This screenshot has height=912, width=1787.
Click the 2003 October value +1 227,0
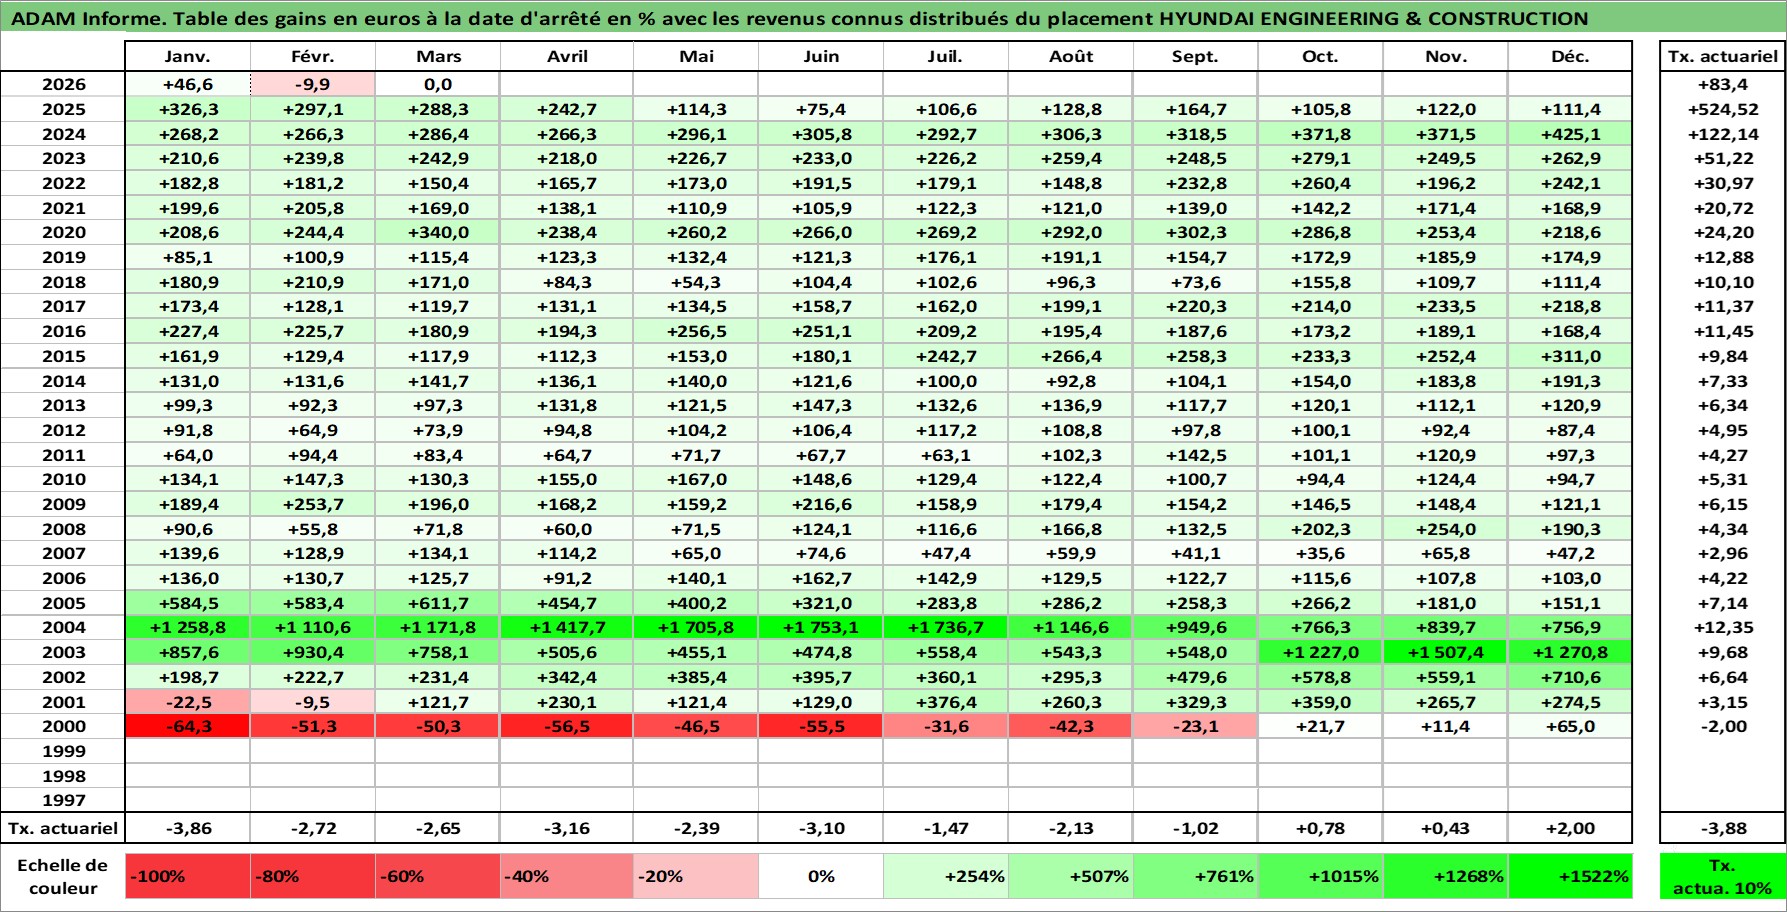(1320, 653)
